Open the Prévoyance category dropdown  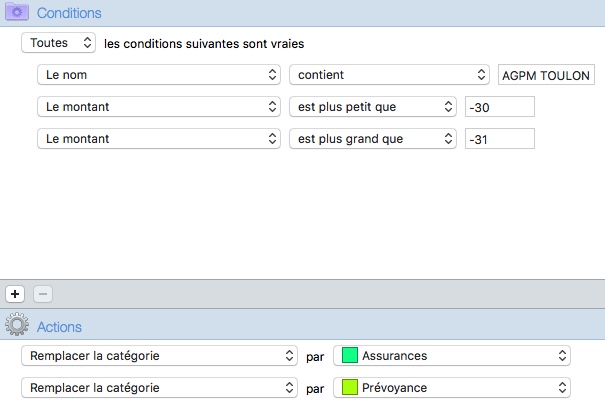point(452,387)
